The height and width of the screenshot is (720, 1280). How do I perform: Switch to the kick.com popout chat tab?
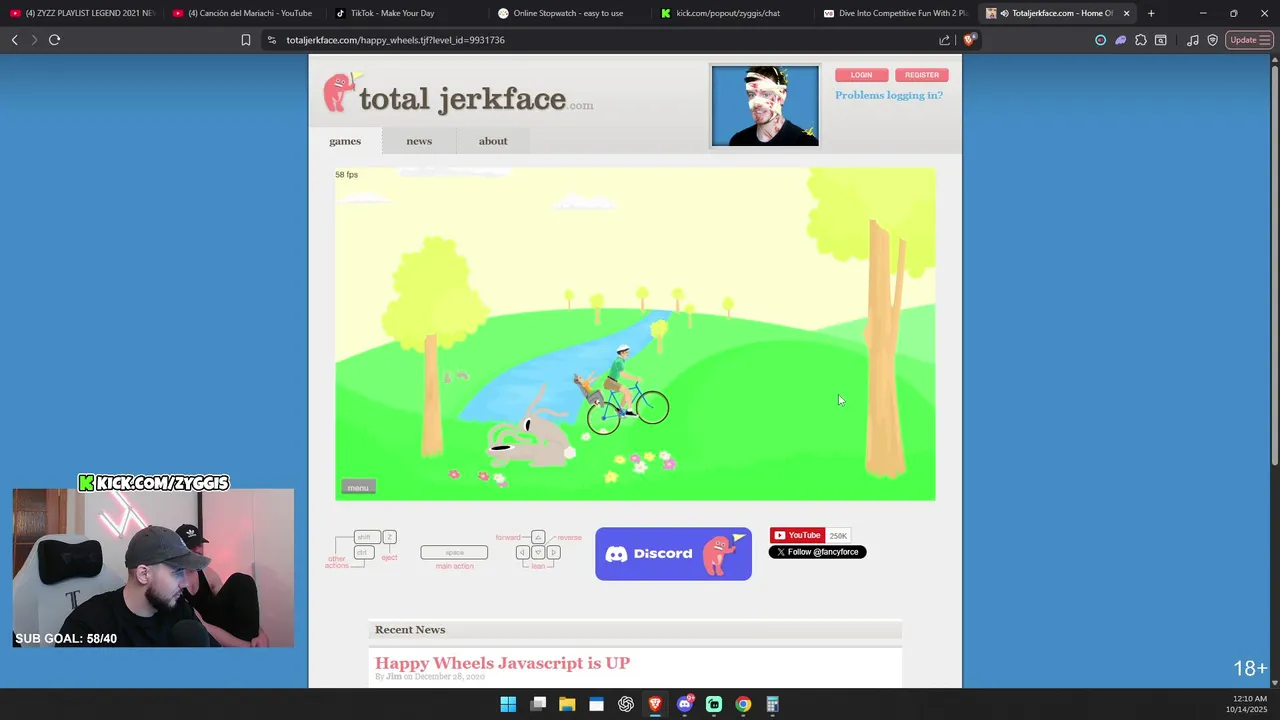coord(731,13)
